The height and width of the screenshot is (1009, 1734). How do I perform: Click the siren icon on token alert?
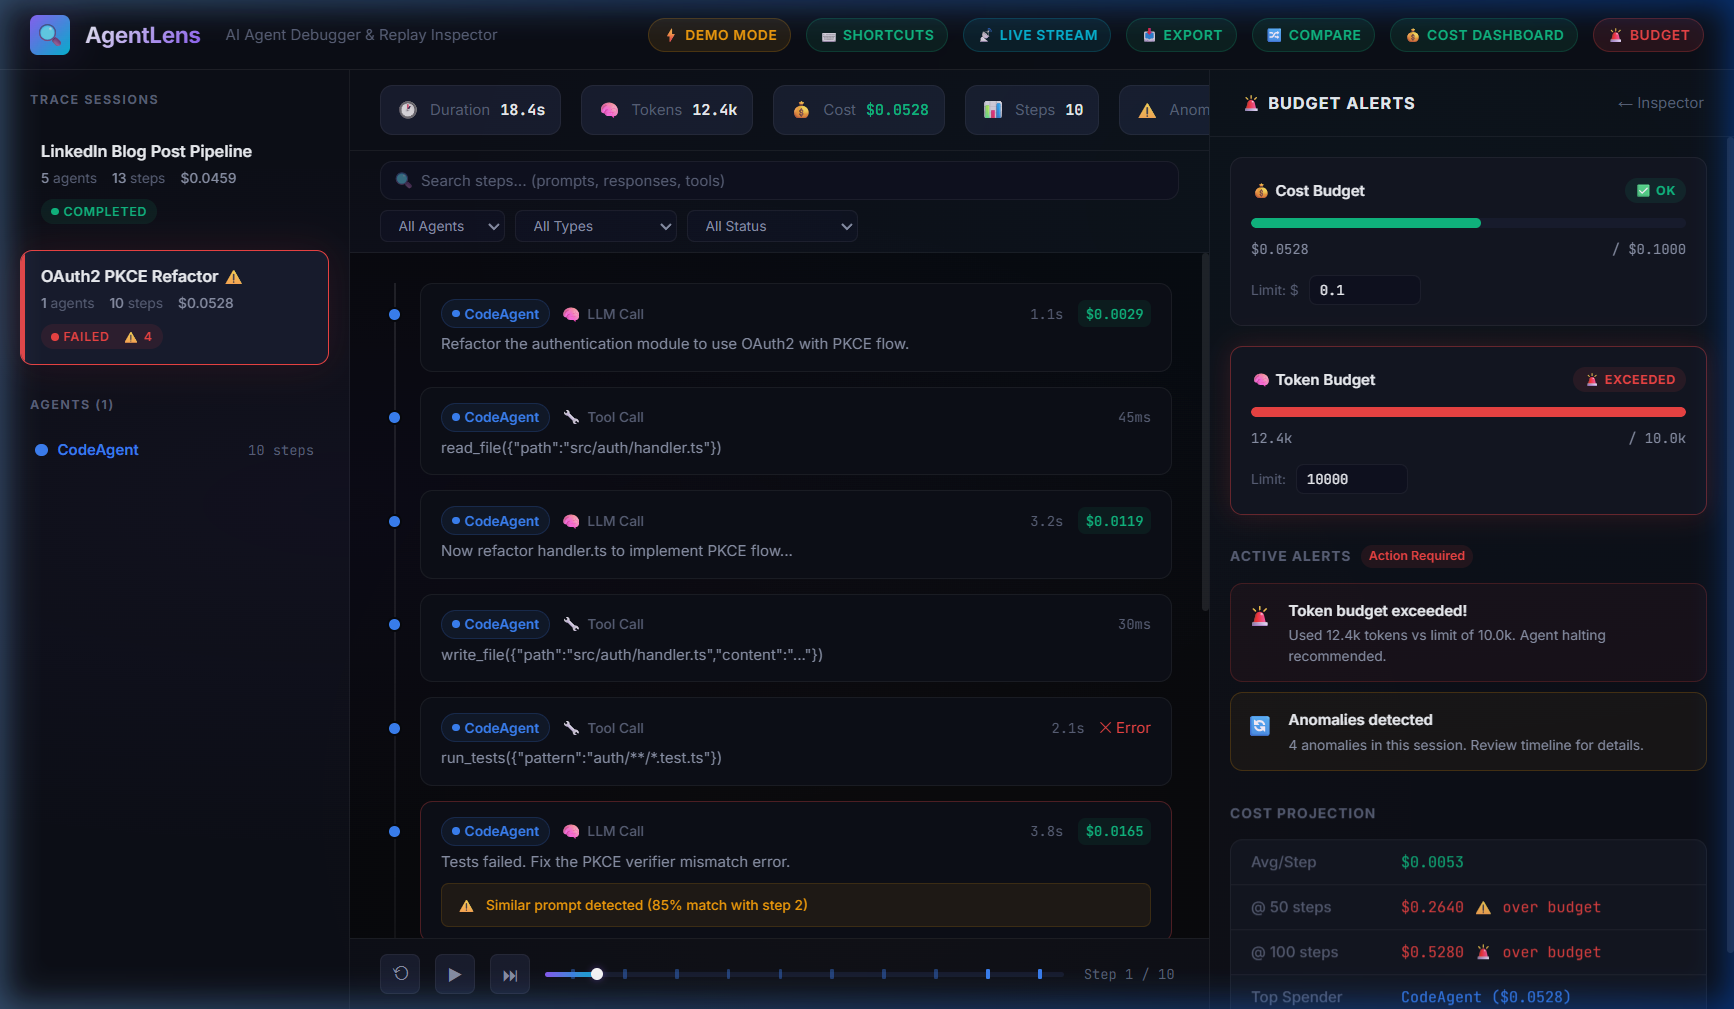[1260, 616]
